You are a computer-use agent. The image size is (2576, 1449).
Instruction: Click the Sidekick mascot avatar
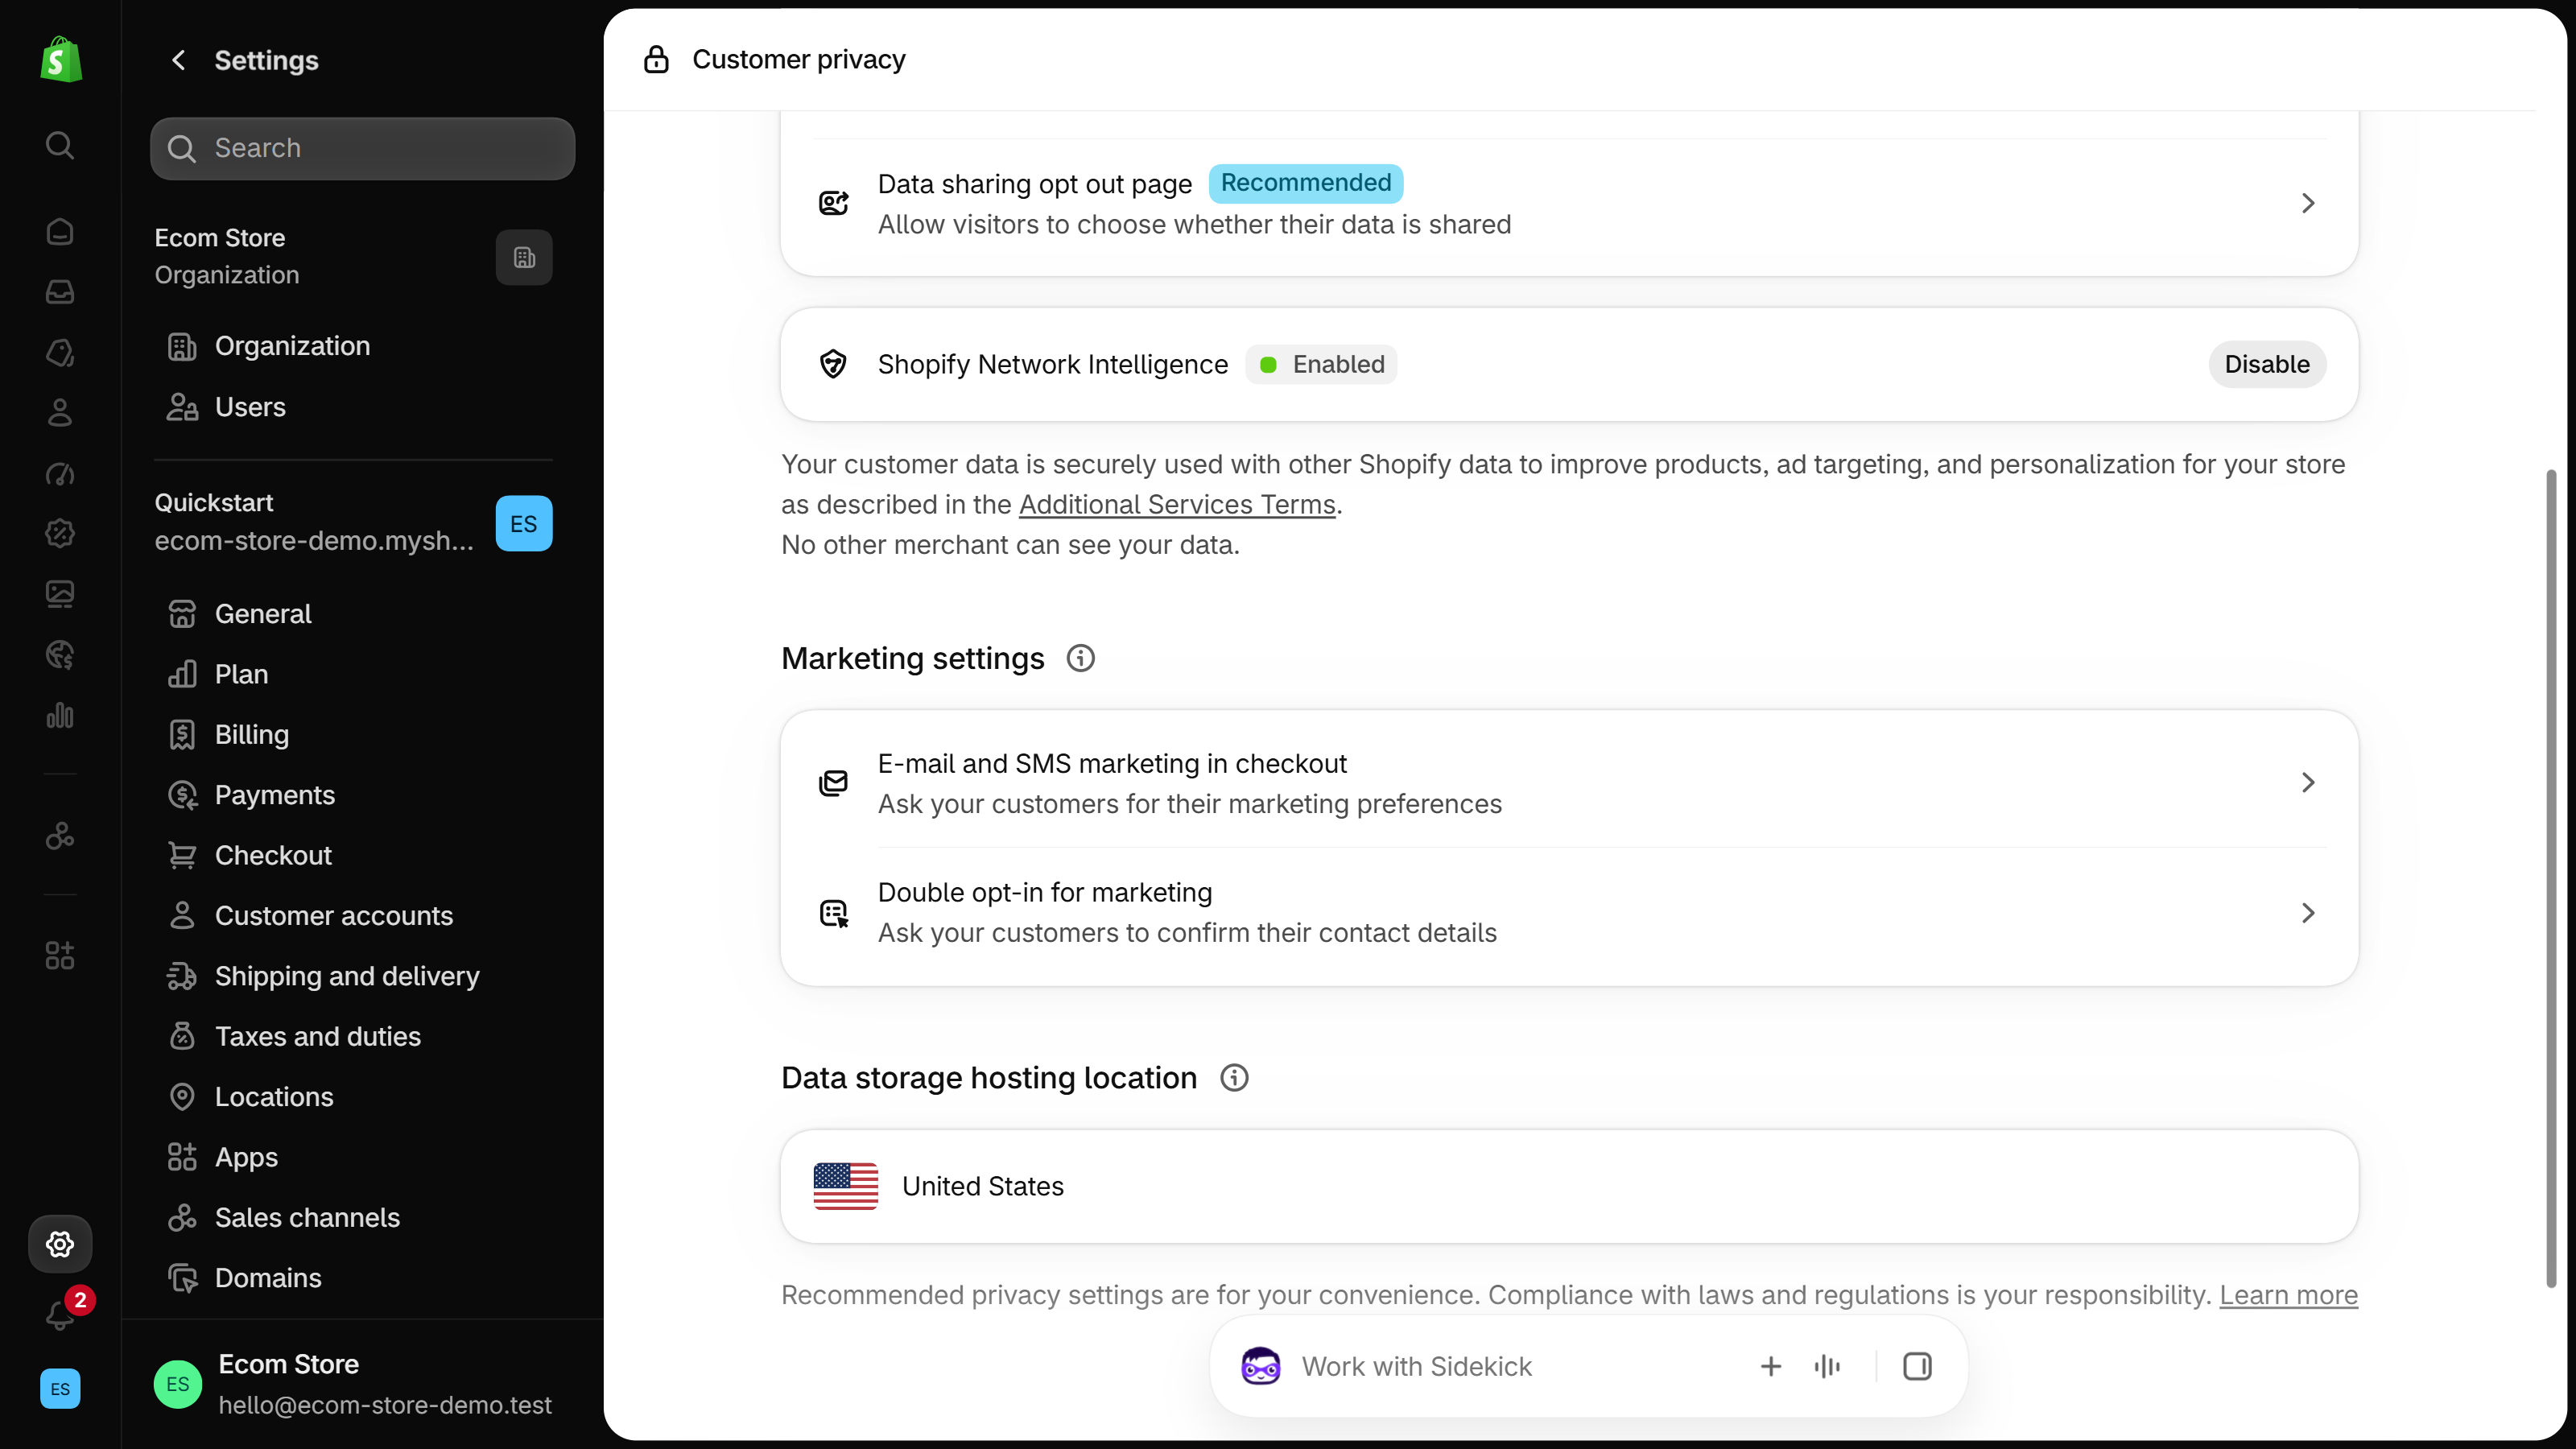pyautogui.click(x=1261, y=1367)
